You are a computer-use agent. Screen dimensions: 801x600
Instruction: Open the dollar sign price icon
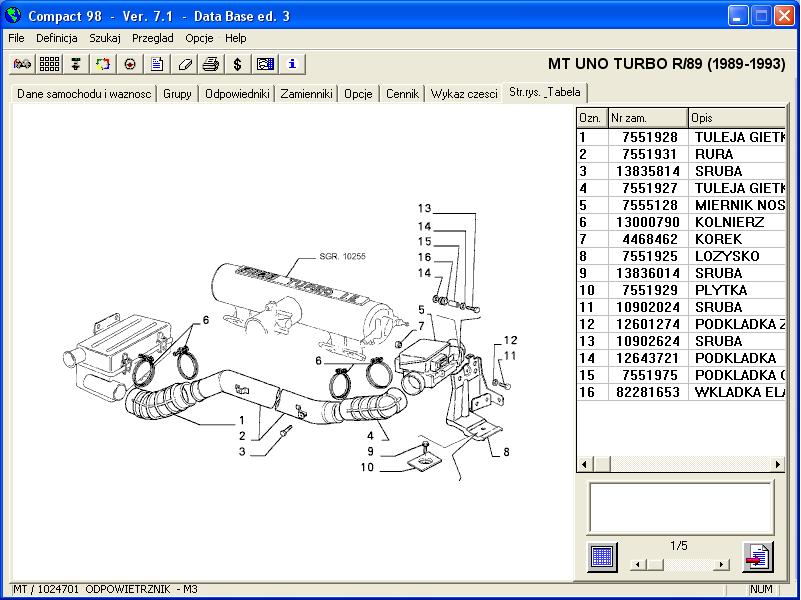[237, 64]
